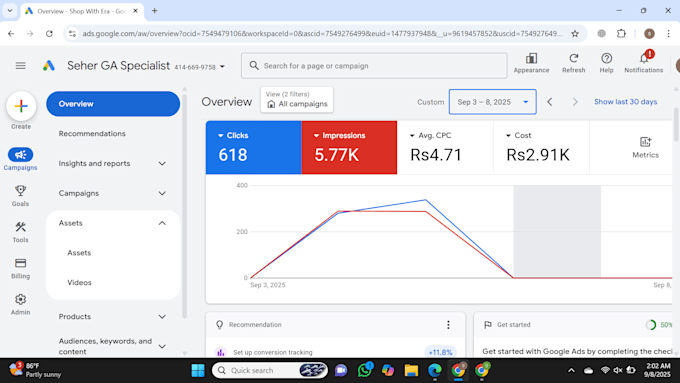
Task: Open the Assets sub-item
Action: pyautogui.click(x=79, y=252)
